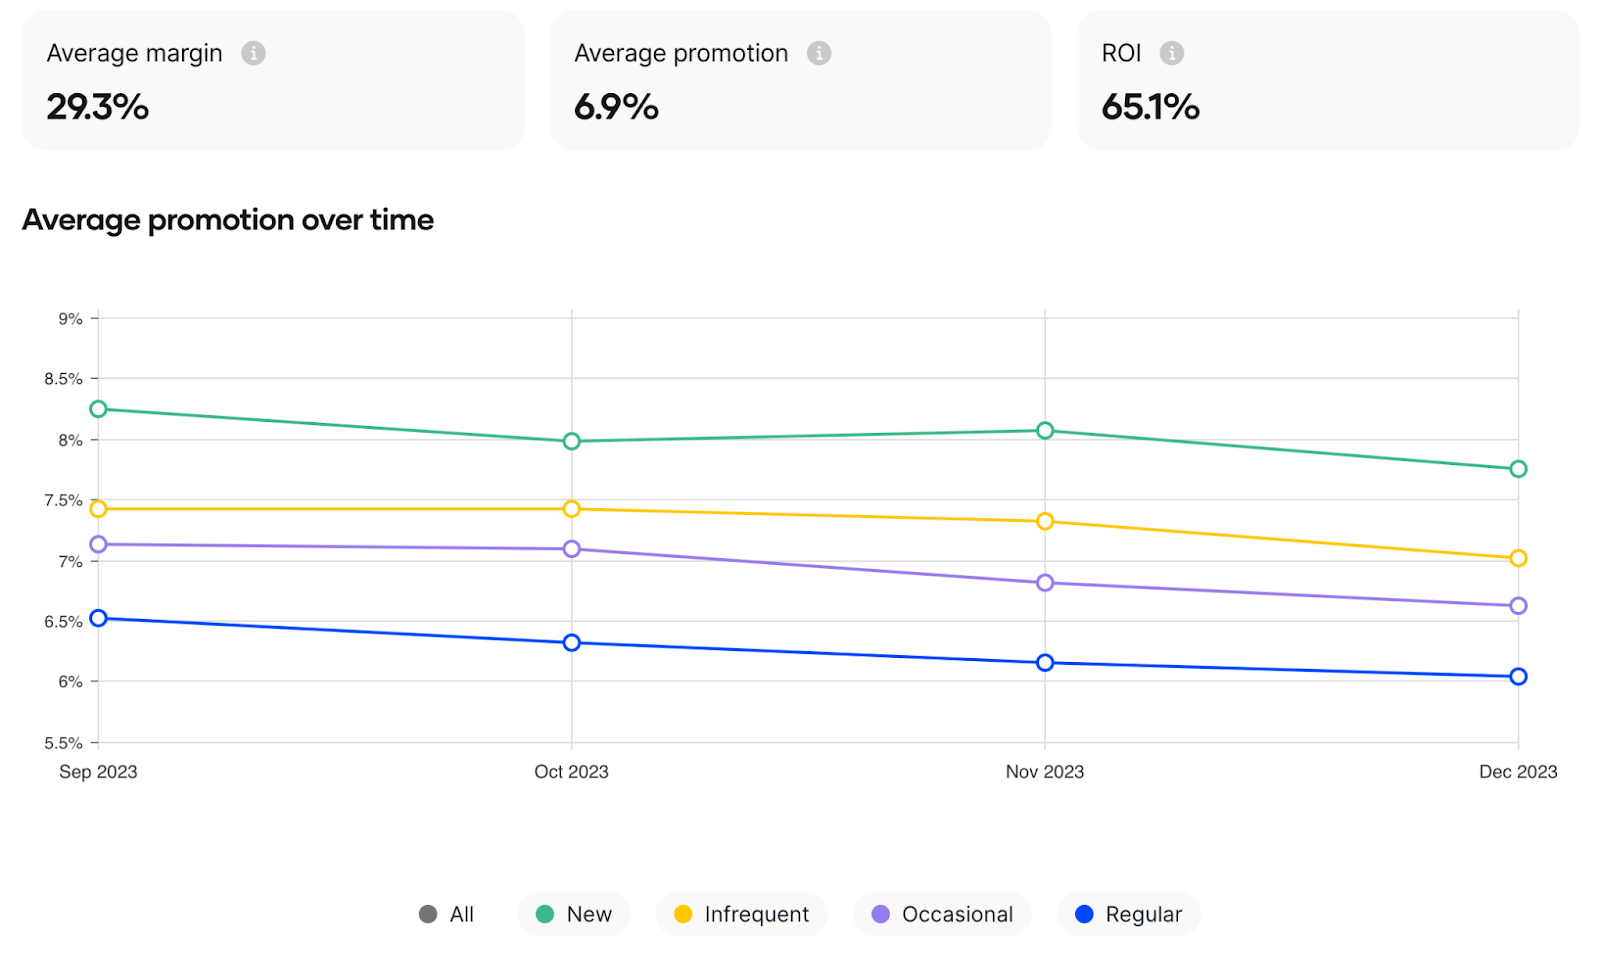
Task: Click the Average margin info icon
Action: pos(254,53)
